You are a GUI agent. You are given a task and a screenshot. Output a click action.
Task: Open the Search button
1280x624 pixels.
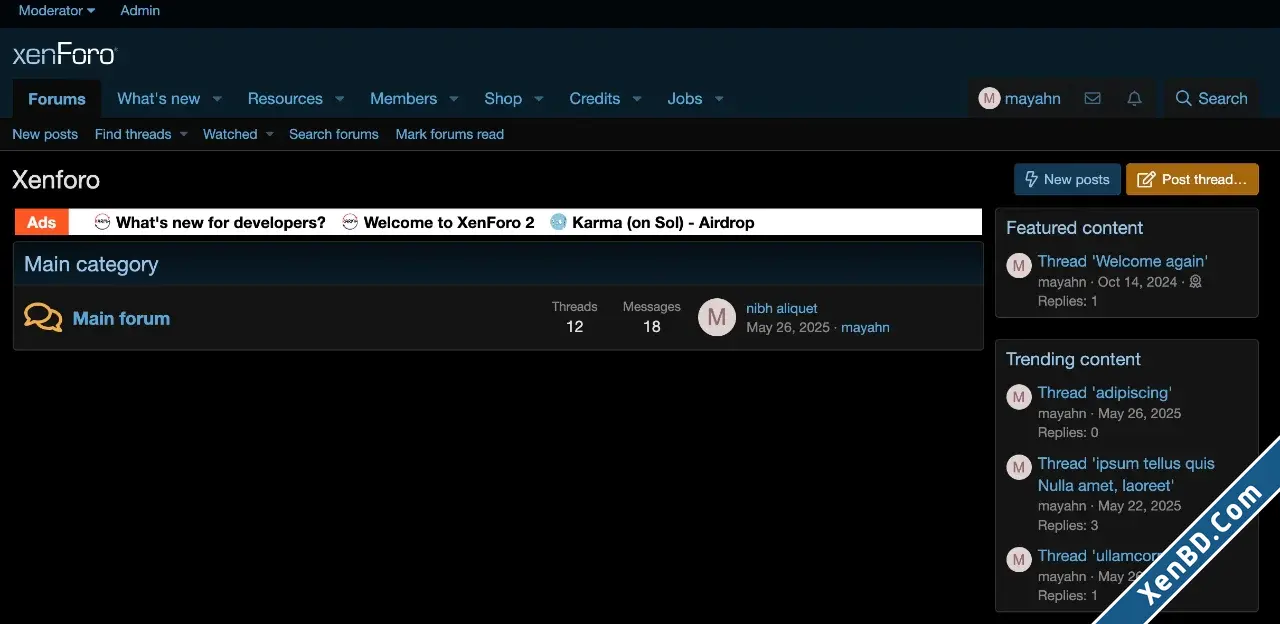pos(1211,98)
